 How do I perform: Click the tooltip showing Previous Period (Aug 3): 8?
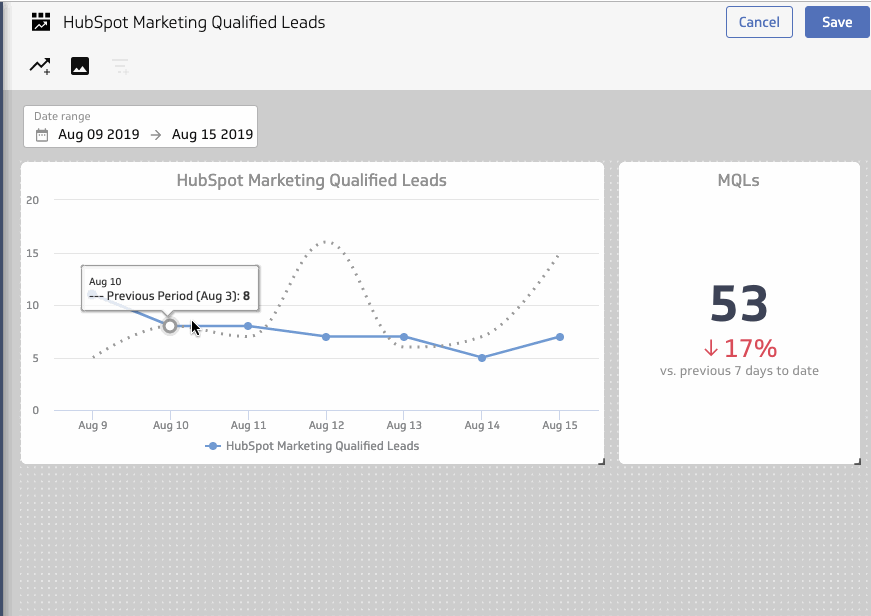pyautogui.click(x=170, y=289)
